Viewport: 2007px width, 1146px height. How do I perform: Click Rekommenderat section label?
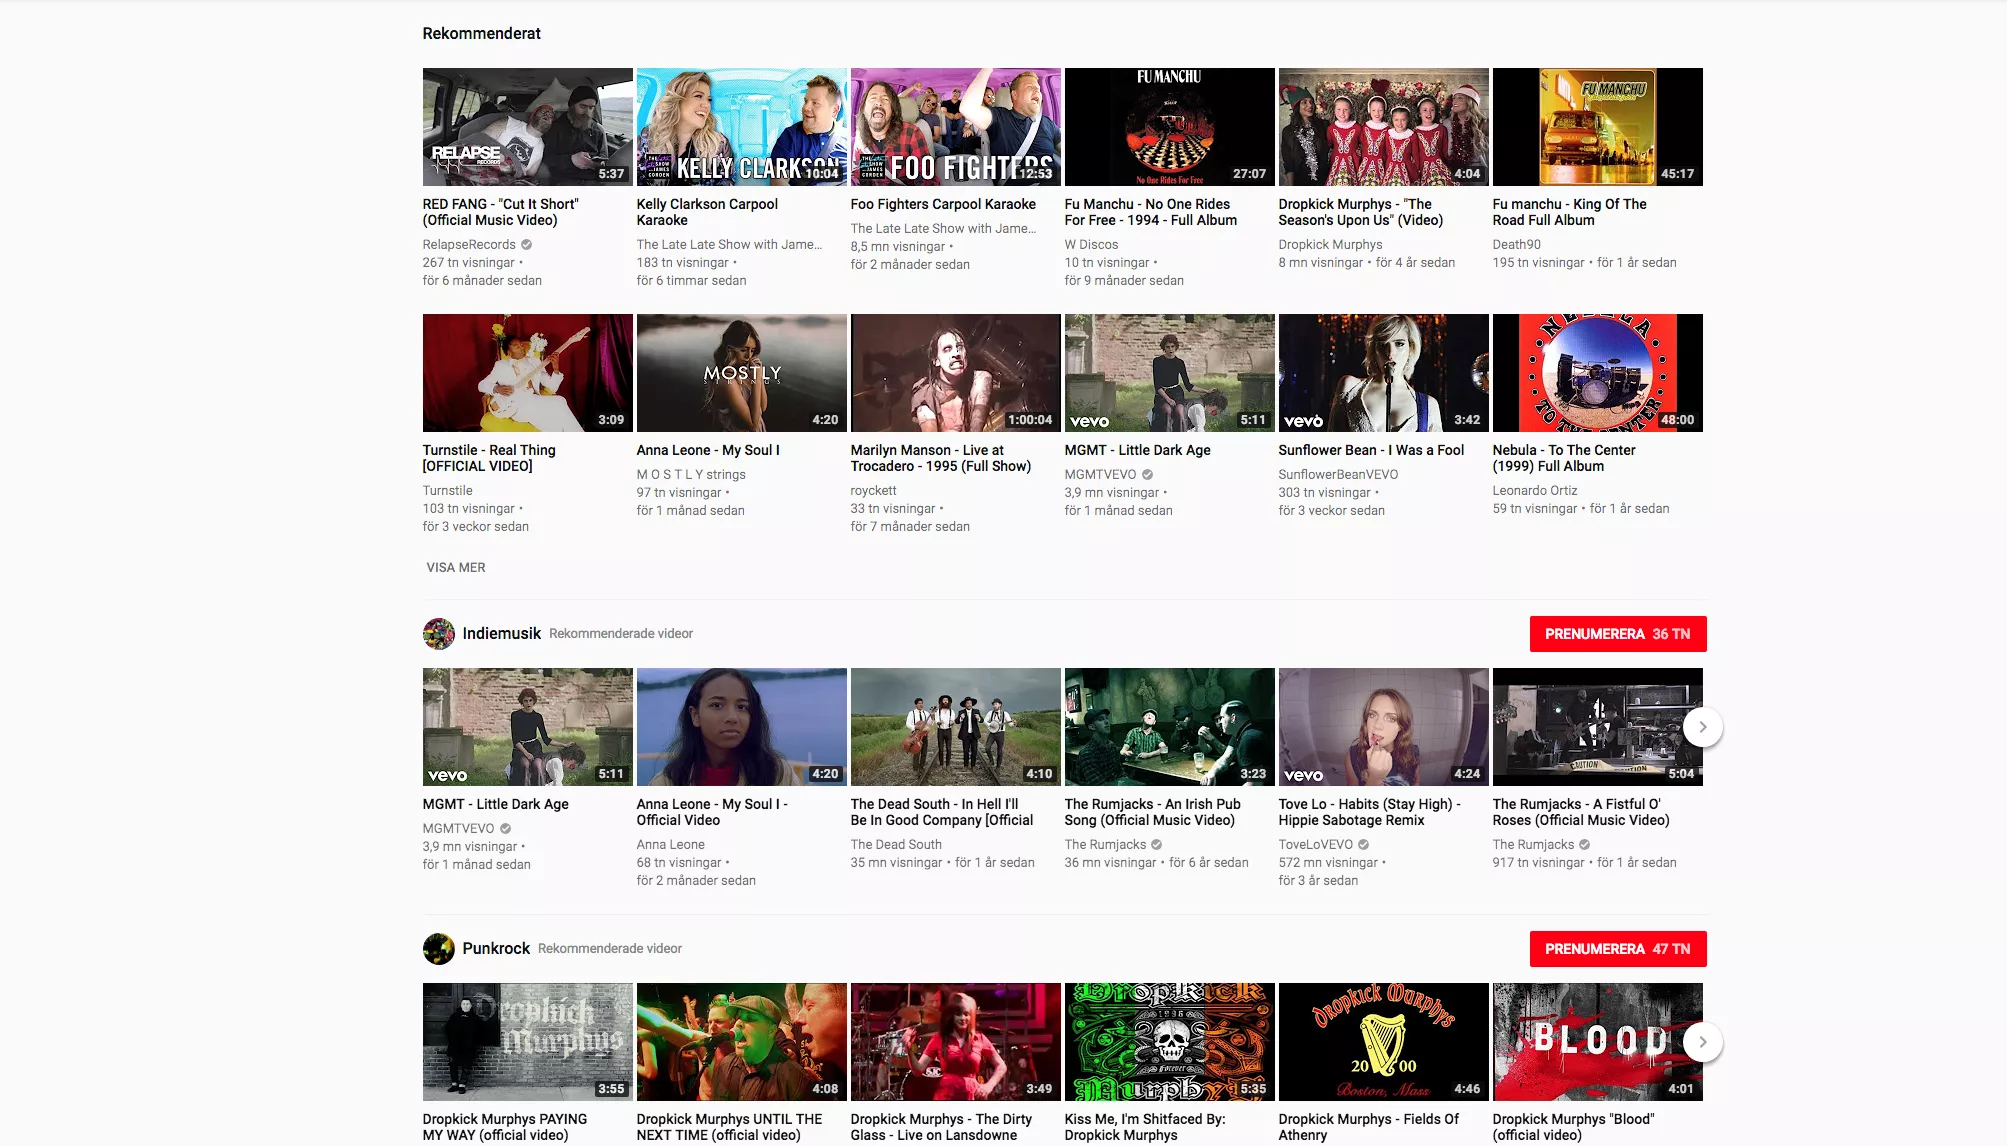[x=482, y=33]
